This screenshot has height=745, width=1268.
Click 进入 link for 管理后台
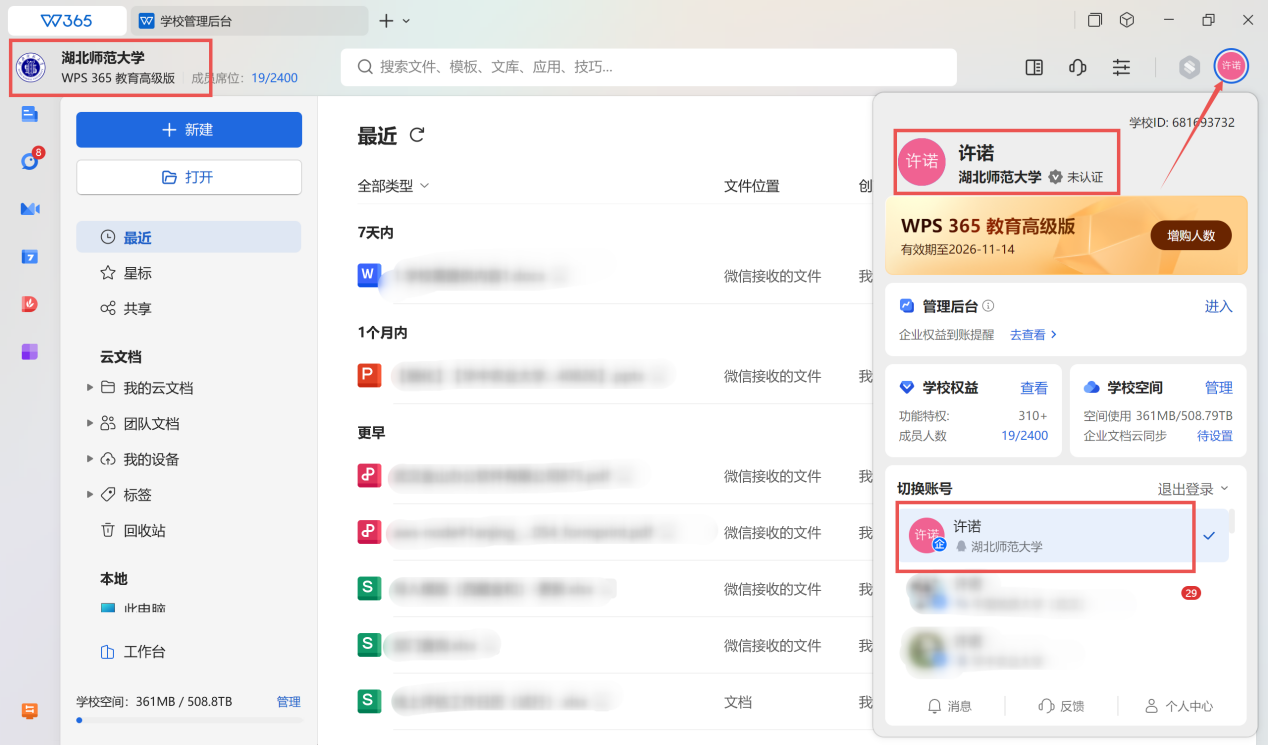point(1218,306)
